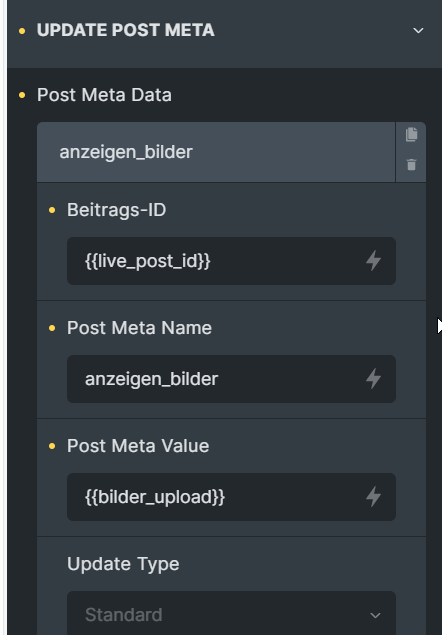
Task: Click the Post Meta Data label
Action: (x=104, y=95)
